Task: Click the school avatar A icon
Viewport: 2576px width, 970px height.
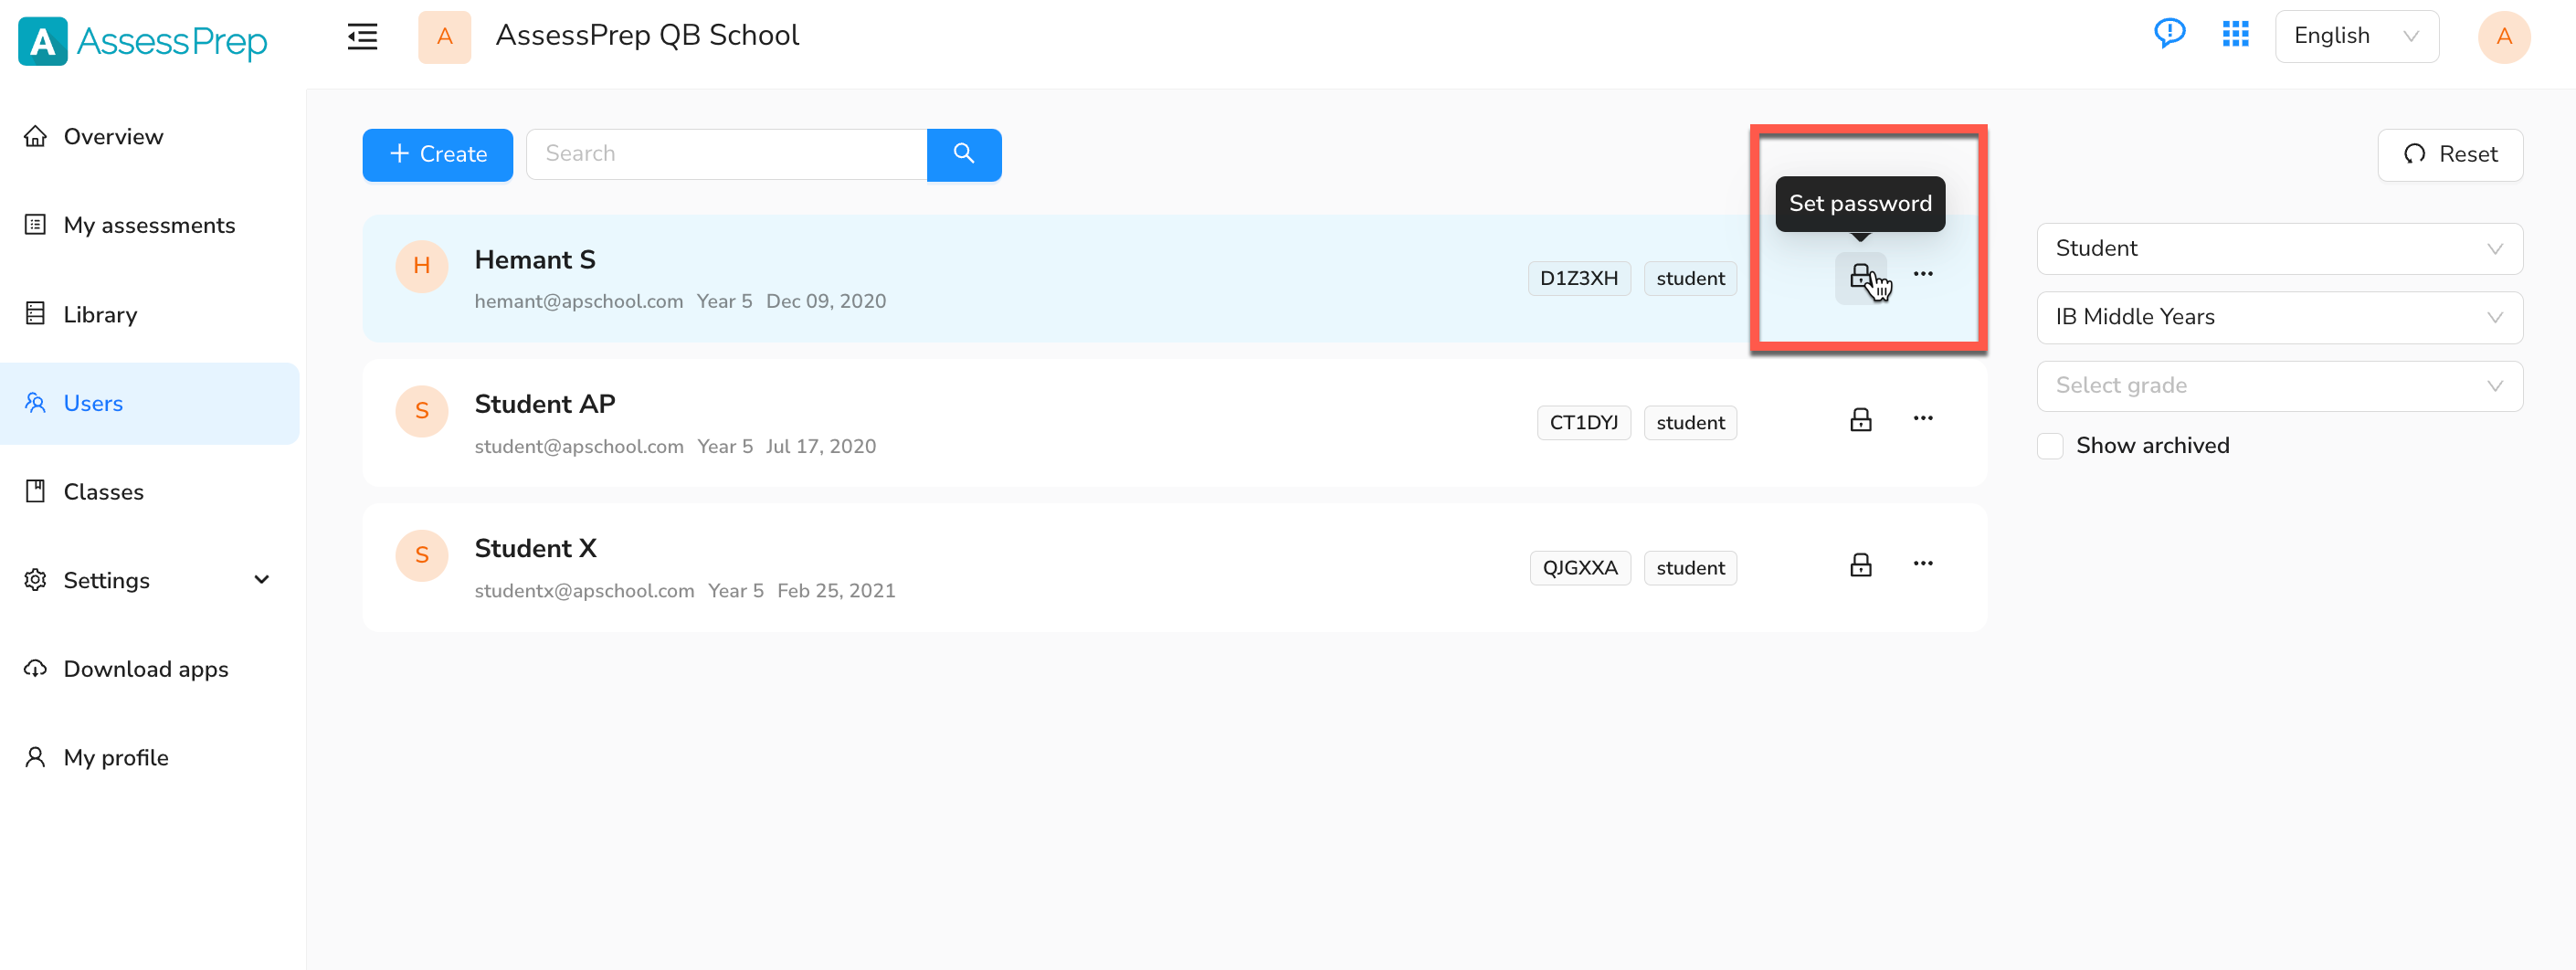Action: point(444,37)
